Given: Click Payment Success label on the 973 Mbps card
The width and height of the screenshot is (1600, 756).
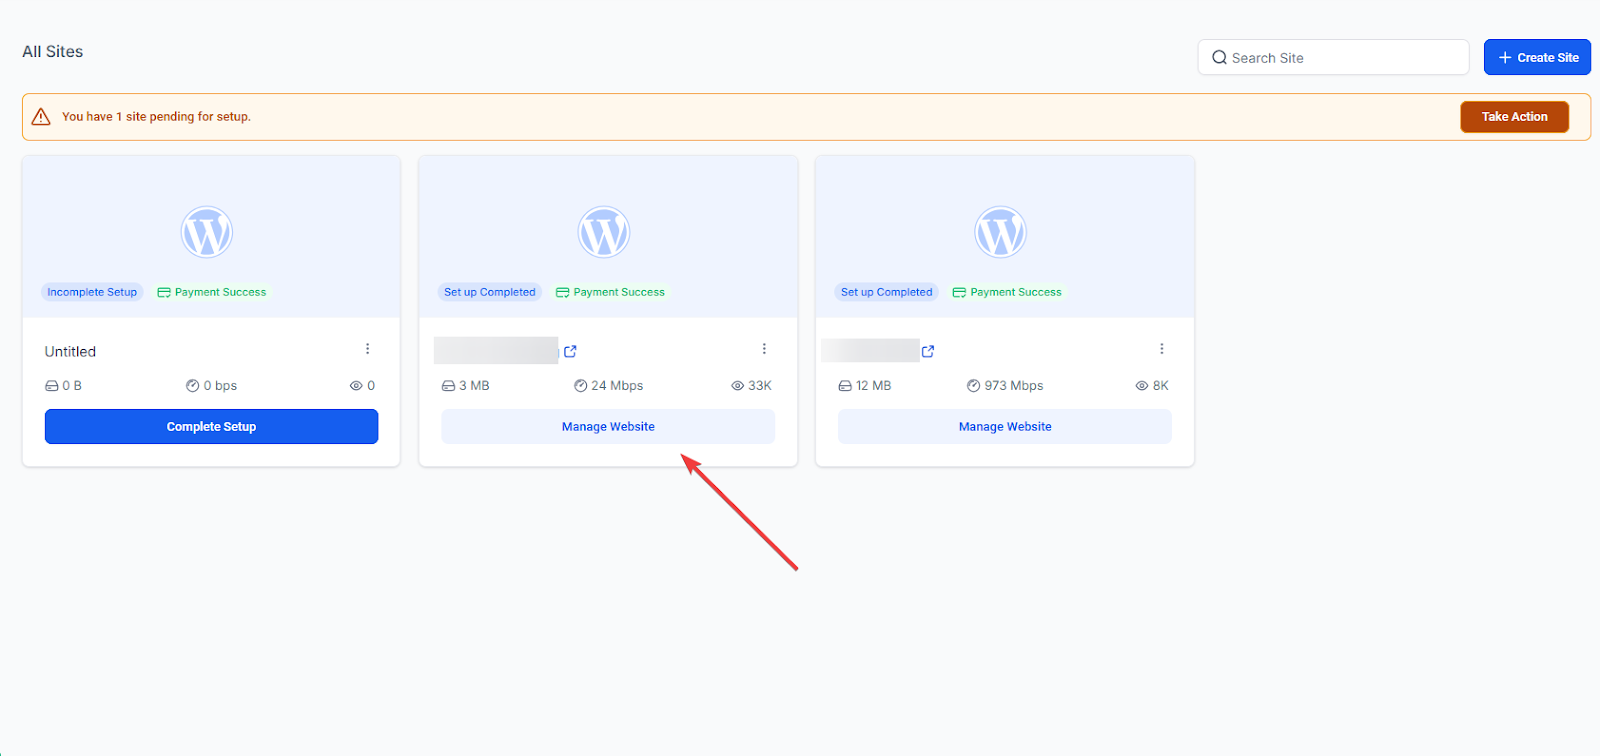Looking at the screenshot, I should [x=1016, y=292].
